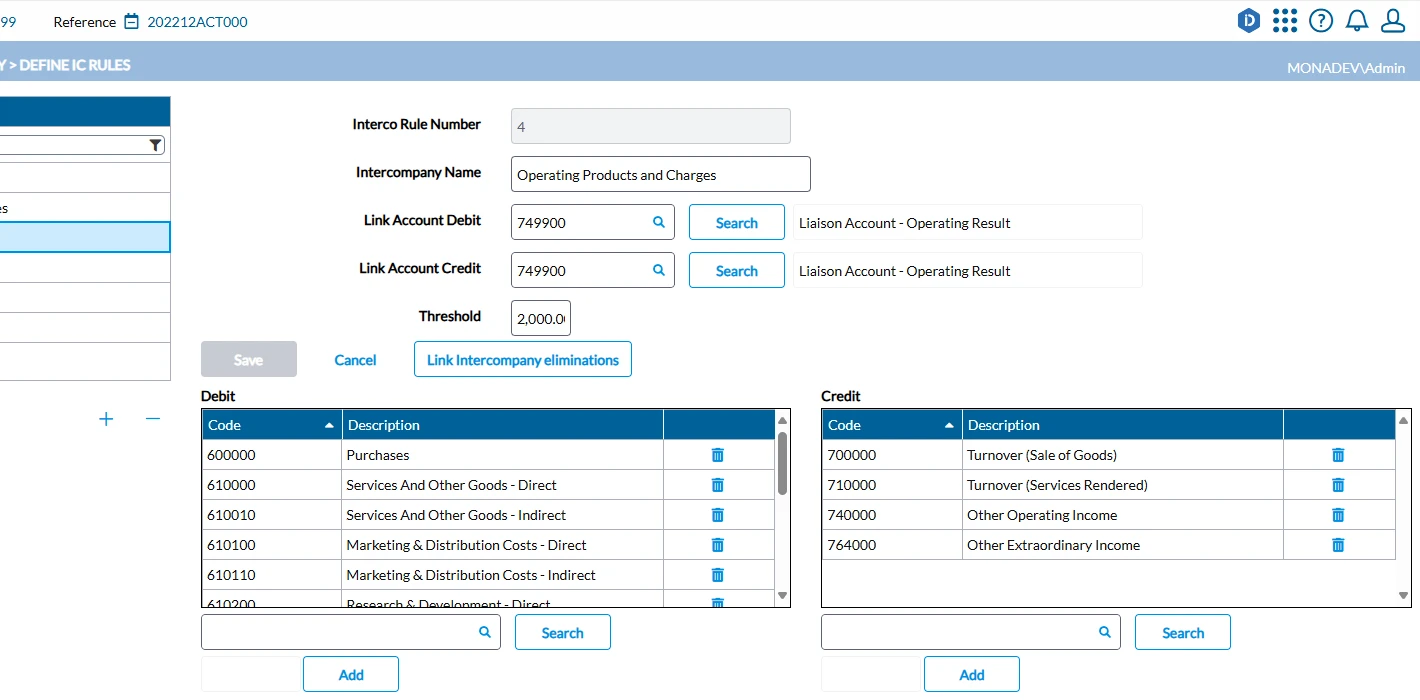Open the user profile icon
This screenshot has height=700, width=1420.
(1393, 20)
